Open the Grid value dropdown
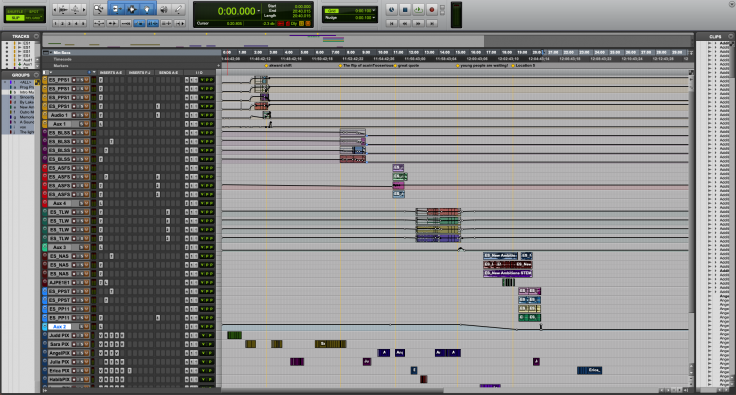Image resolution: width=736 pixels, height=395 pixels. tap(374, 10)
